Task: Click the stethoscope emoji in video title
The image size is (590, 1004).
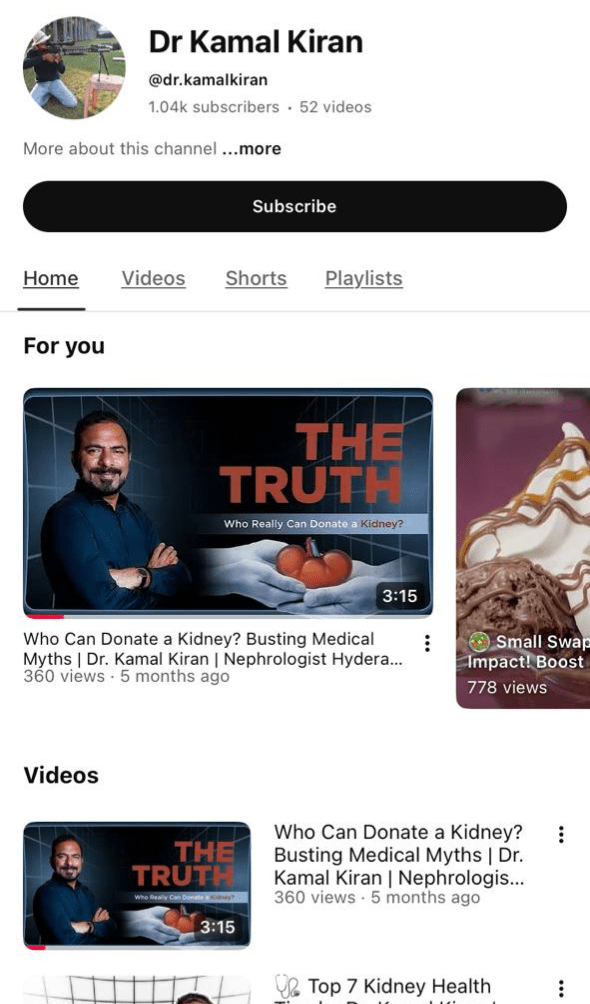Action: [x=287, y=985]
